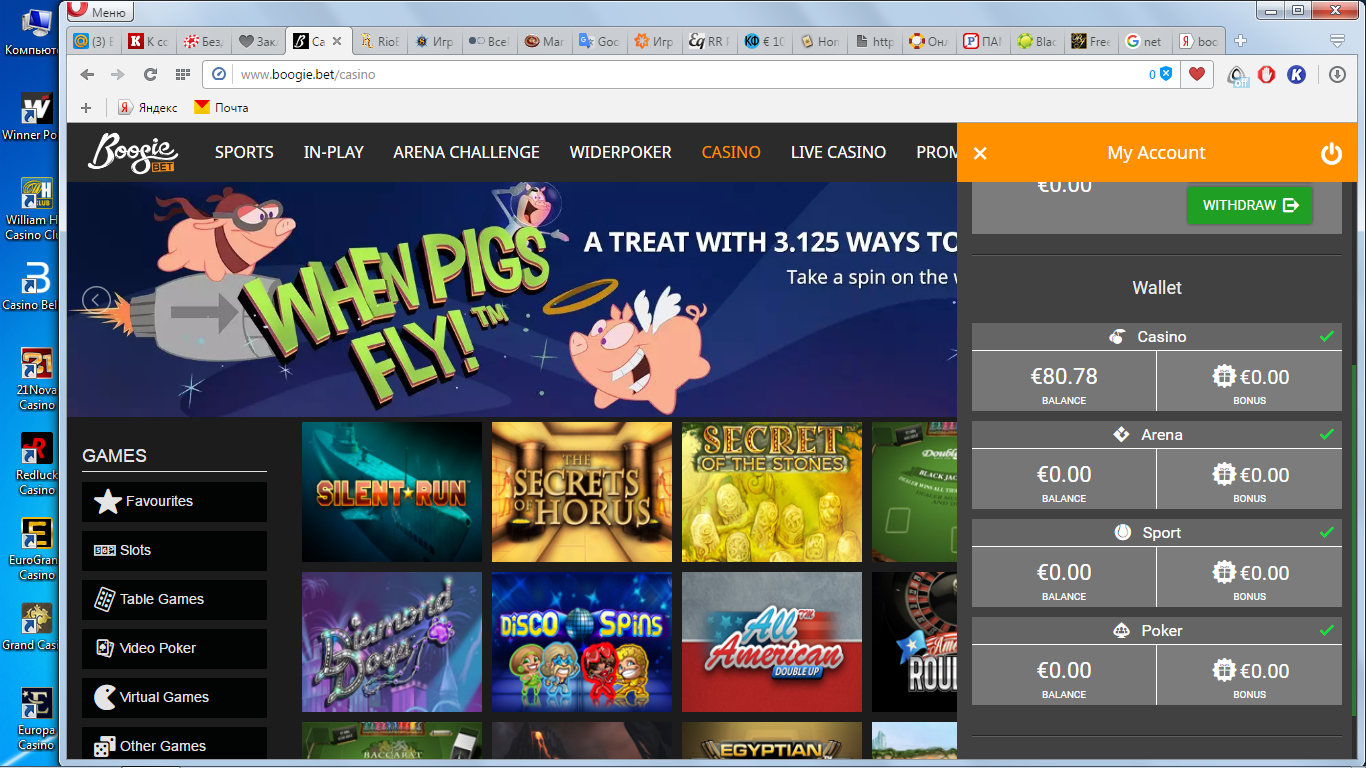Open the Почта bookmark
Image resolution: width=1366 pixels, height=768 pixels.
pyautogui.click(x=221, y=107)
